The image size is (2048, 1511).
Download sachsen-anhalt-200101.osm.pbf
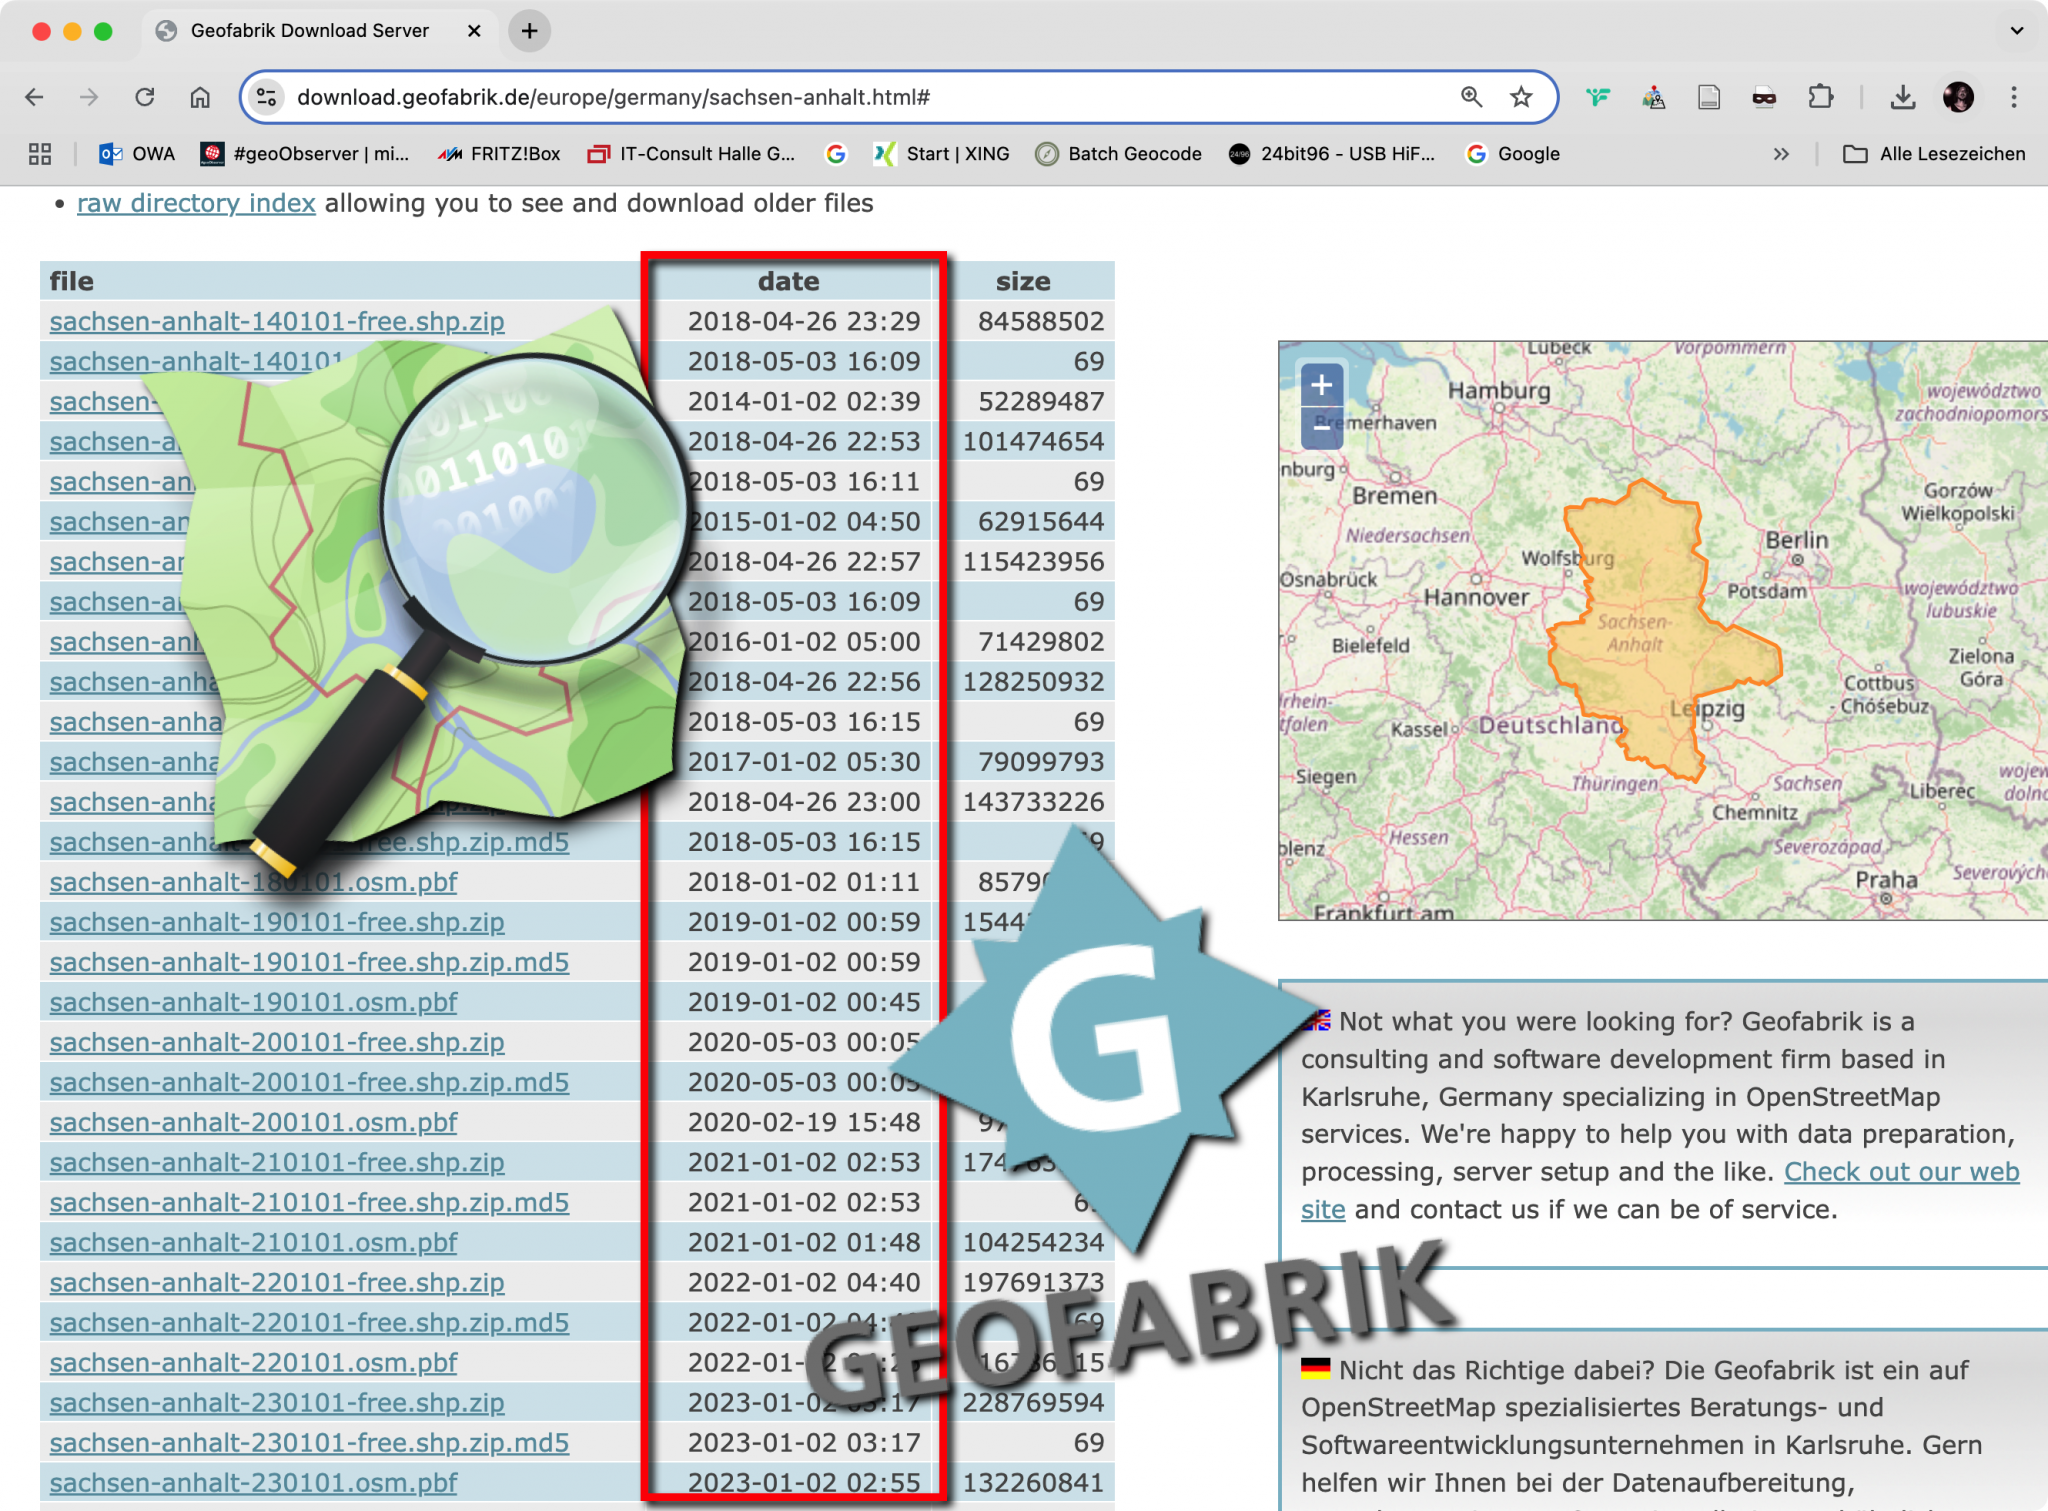click(253, 1123)
